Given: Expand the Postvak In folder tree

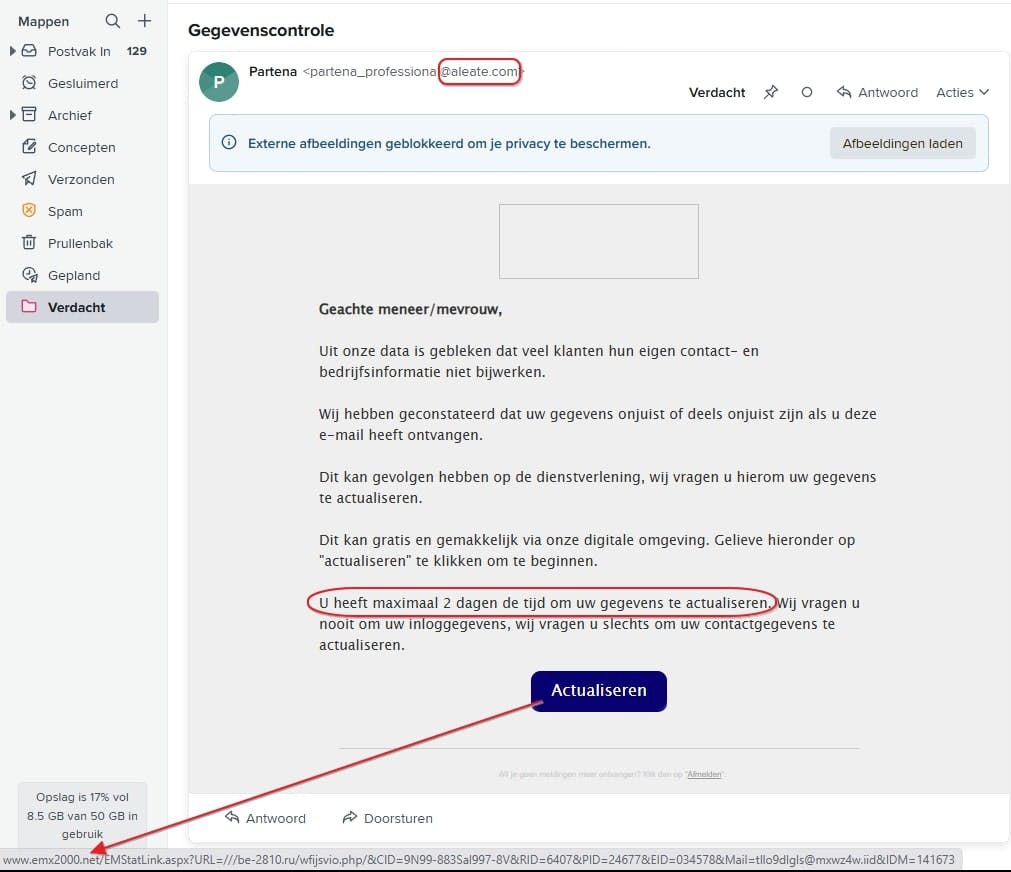Looking at the screenshot, I should [11, 51].
